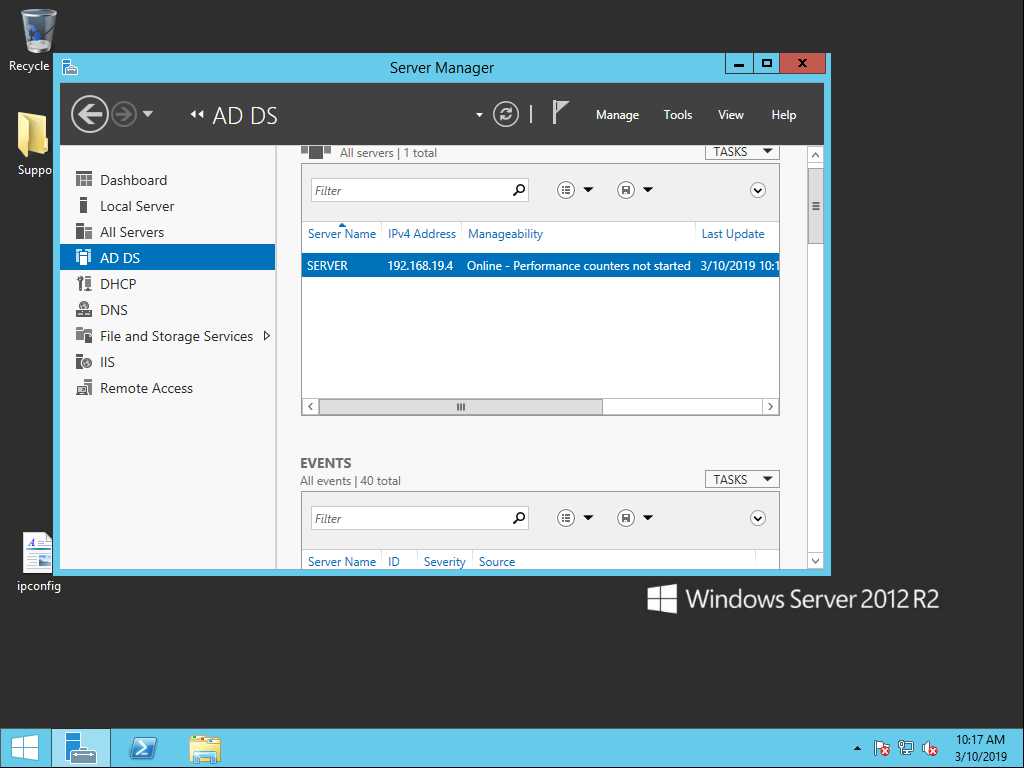This screenshot has width=1024, height=768.
Task: Expand the servers panel using the chevron circle
Action: [758, 190]
